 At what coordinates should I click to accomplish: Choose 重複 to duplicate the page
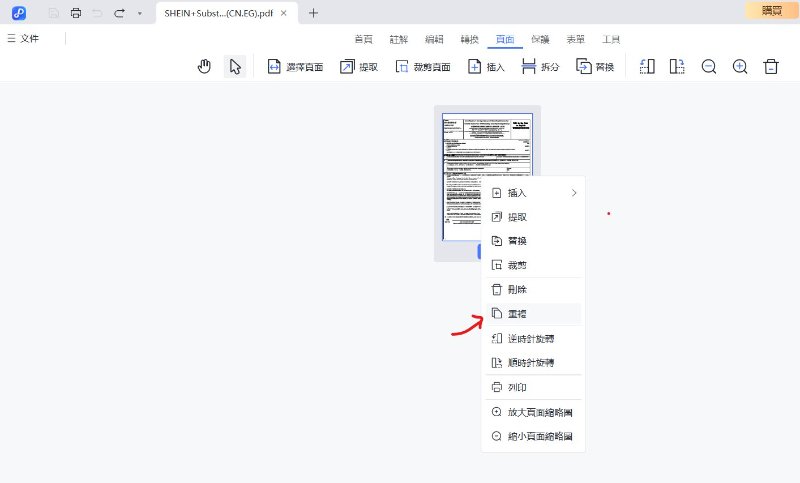(x=533, y=314)
